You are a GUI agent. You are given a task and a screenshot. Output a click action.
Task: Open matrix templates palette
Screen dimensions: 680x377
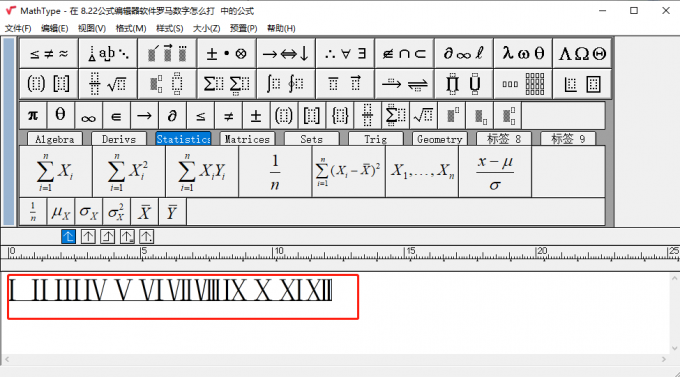tap(523, 83)
